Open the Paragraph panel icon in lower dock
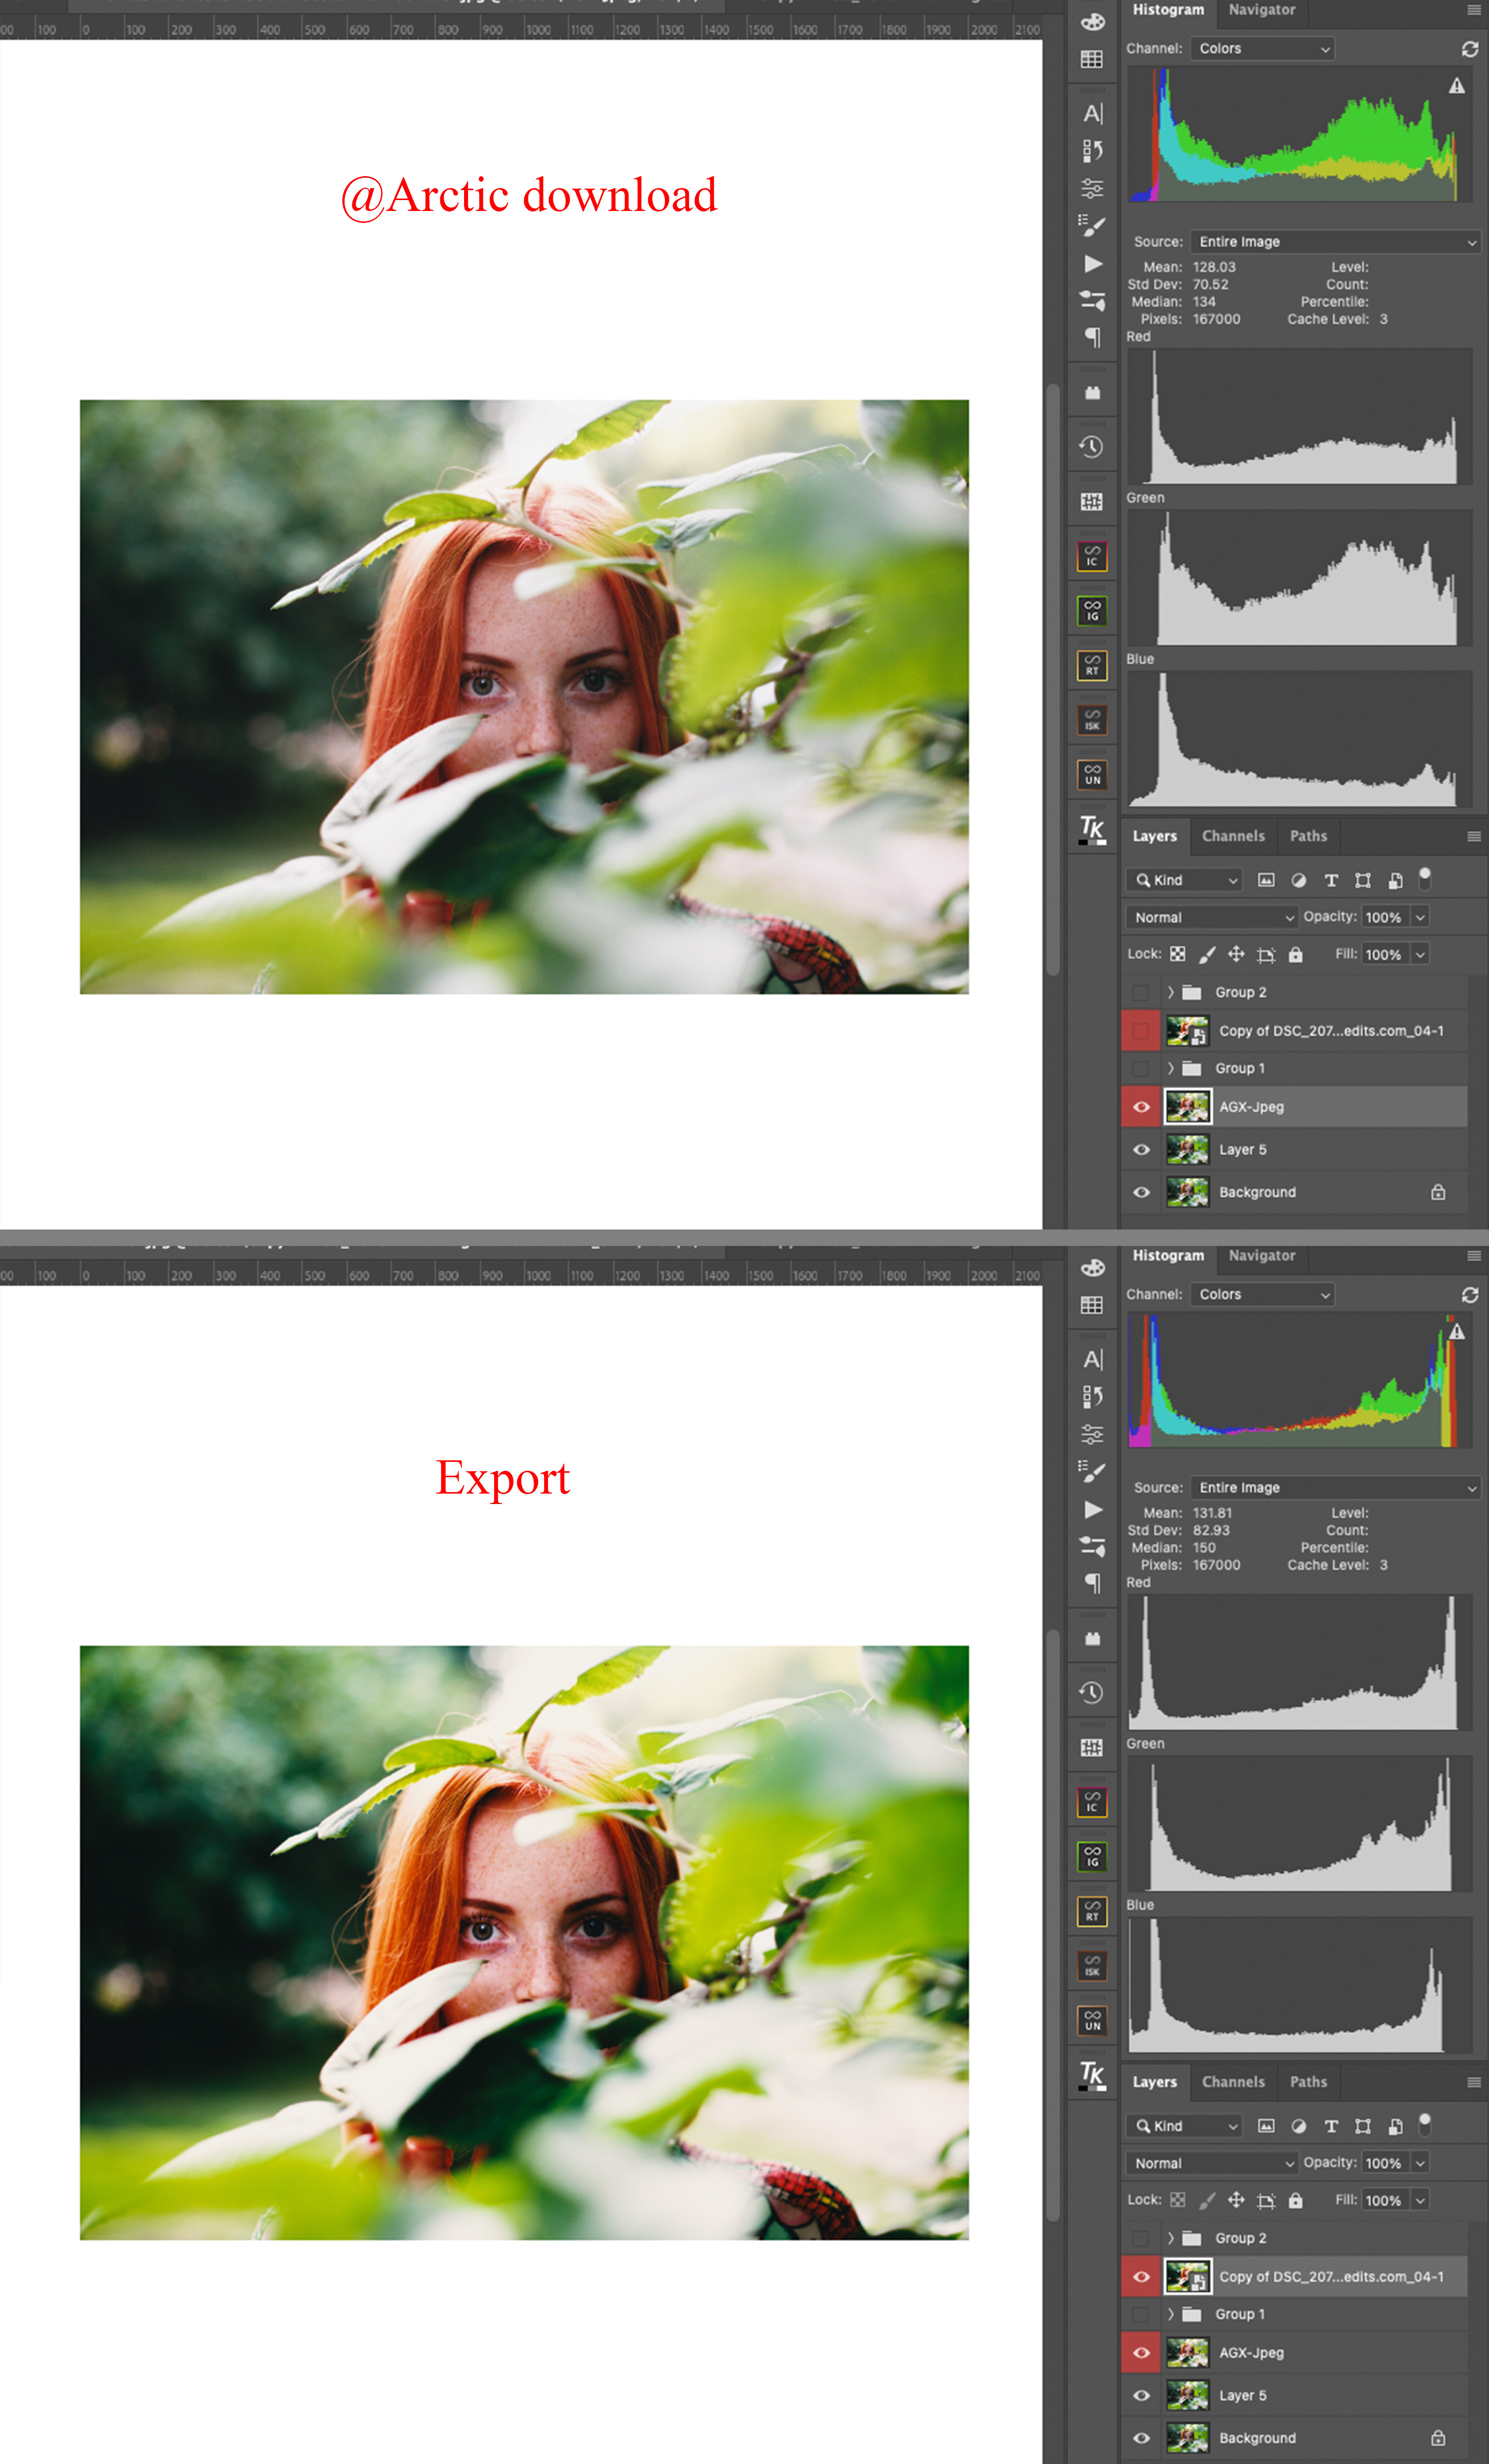This screenshot has height=2464, width=1489. (1093, 1583)
